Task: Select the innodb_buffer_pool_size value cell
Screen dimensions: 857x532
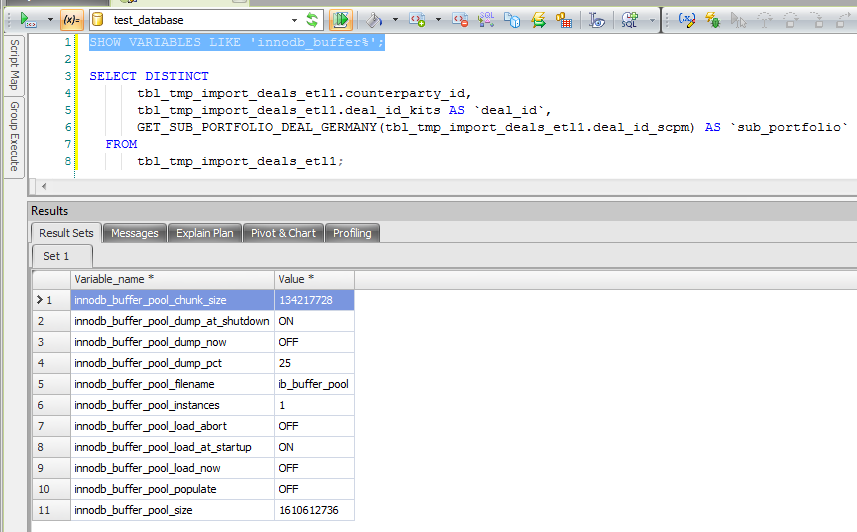Action: click(314, 510)
